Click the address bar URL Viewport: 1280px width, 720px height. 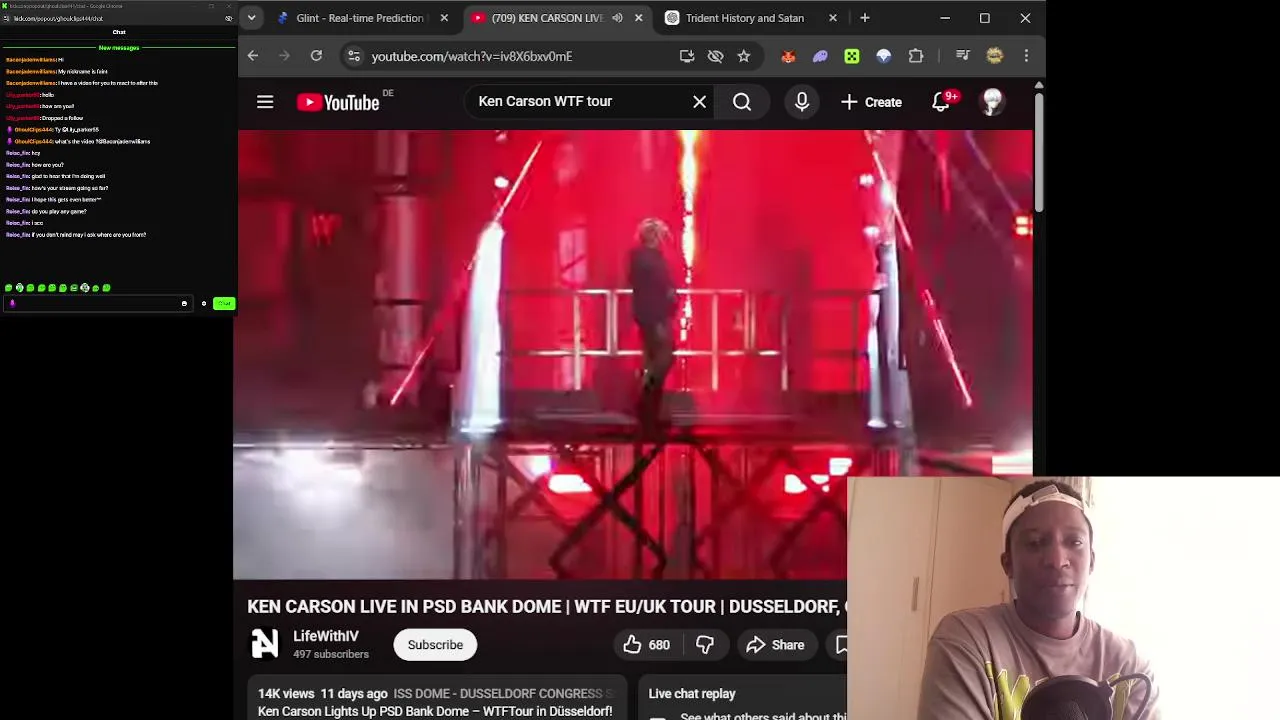pyautogui.click(x=472, y=56)
